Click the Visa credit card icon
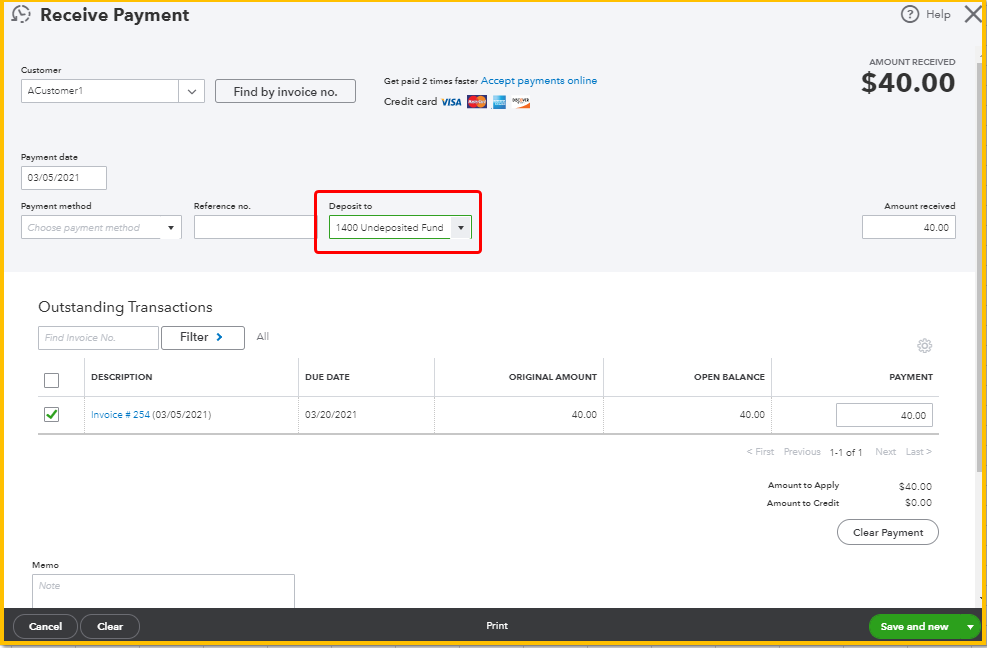Screen dimensions: 987x648 coord(451,101)
